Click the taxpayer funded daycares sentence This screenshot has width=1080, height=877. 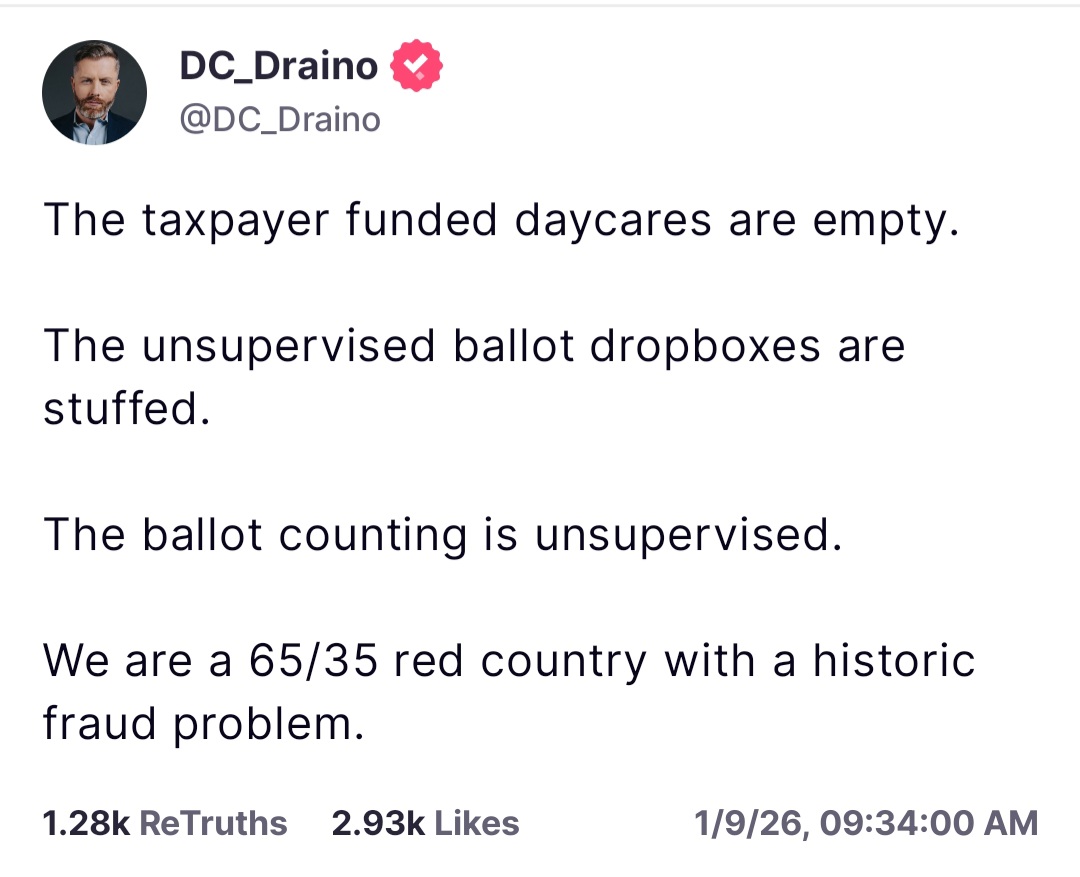coord(501,221)
